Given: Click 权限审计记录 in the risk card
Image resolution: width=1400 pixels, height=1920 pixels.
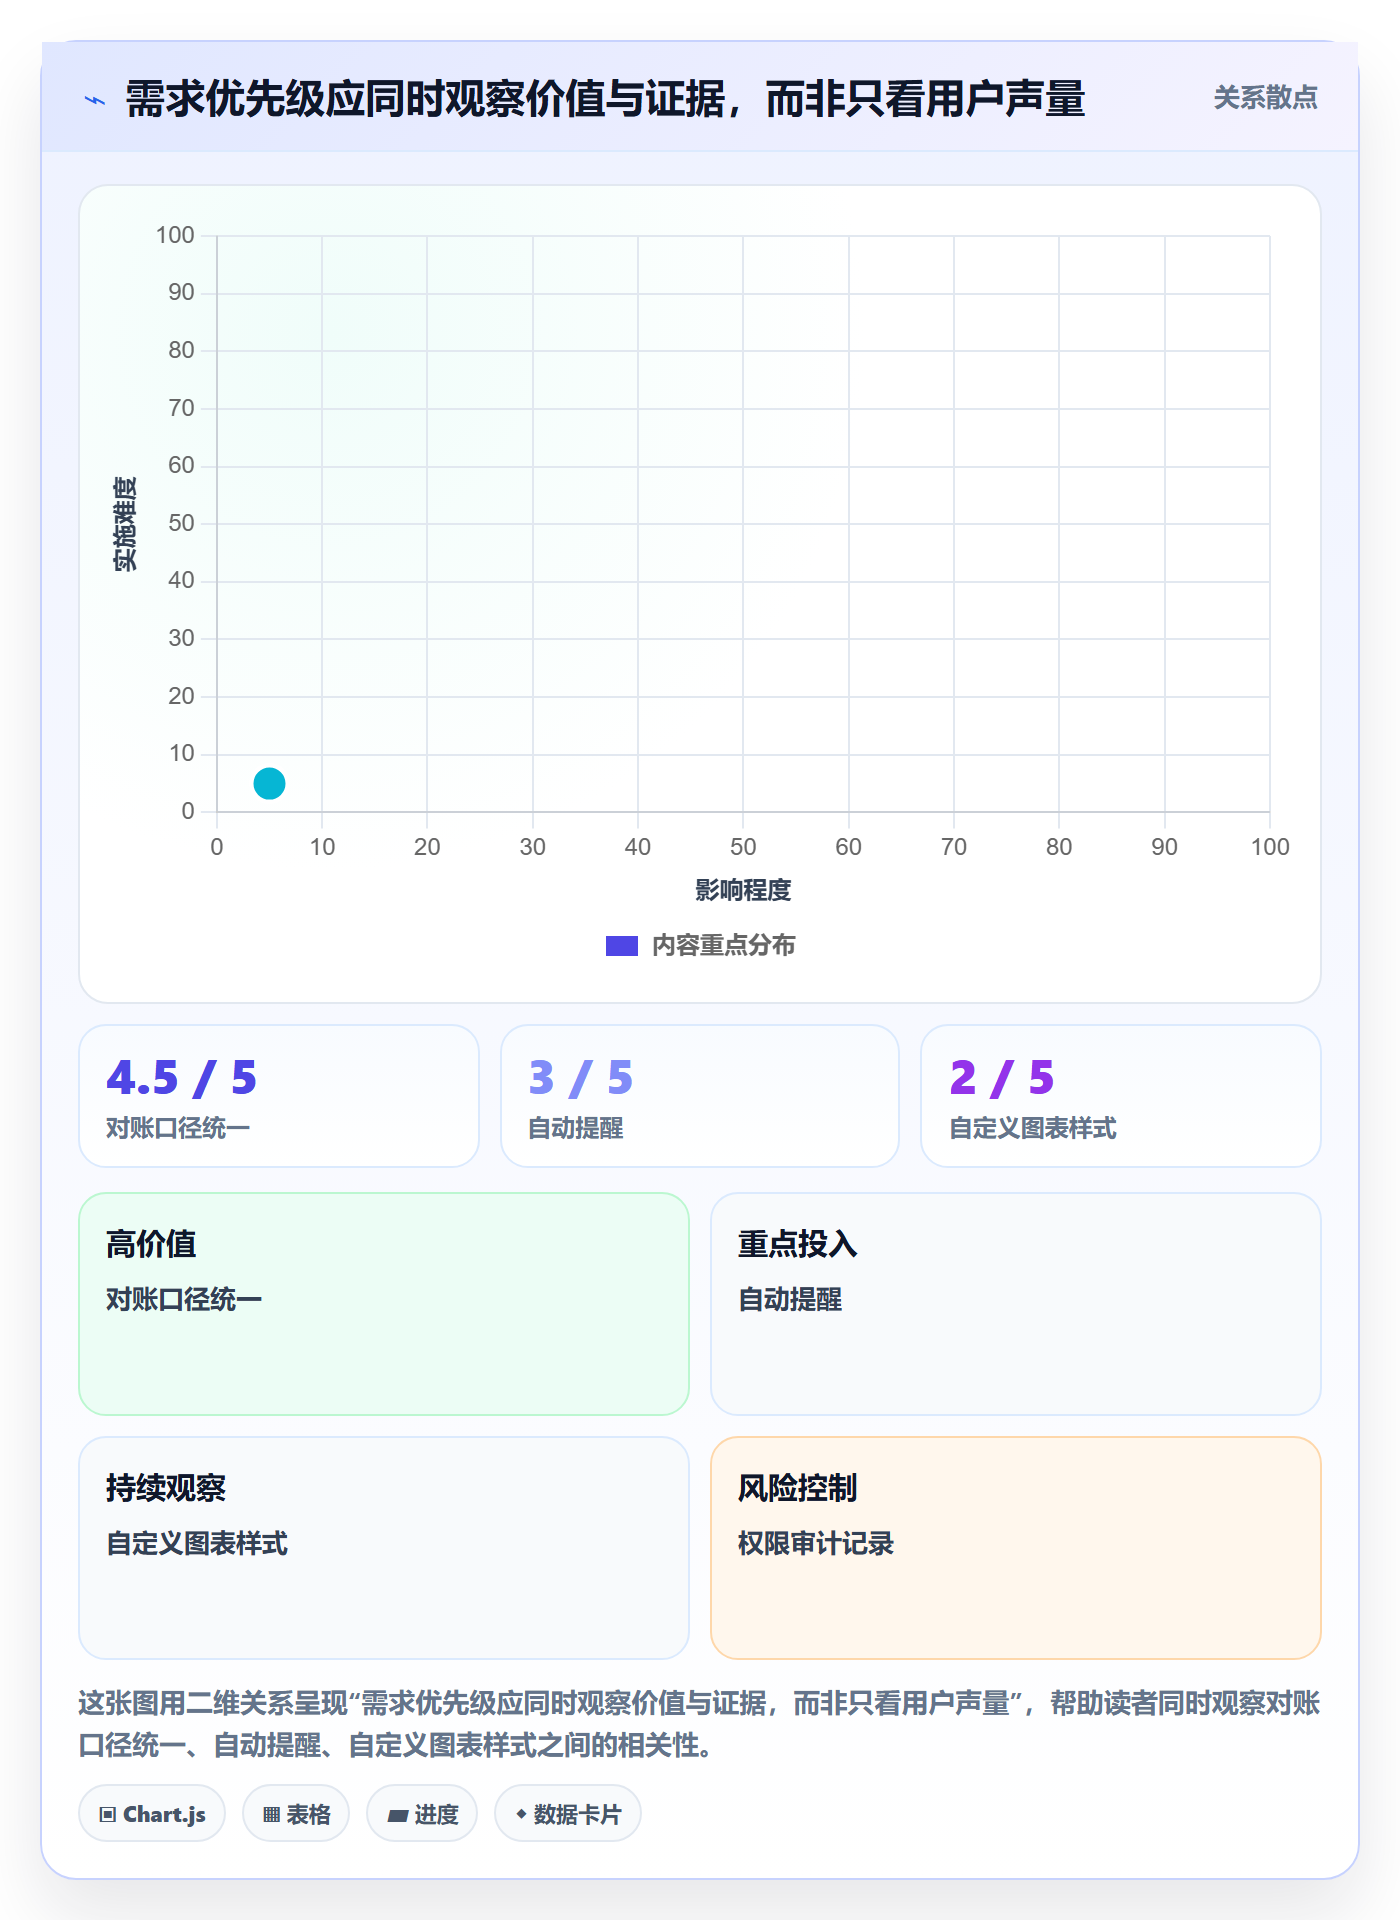Looking at the screenshot, I should pos(816,1544).
